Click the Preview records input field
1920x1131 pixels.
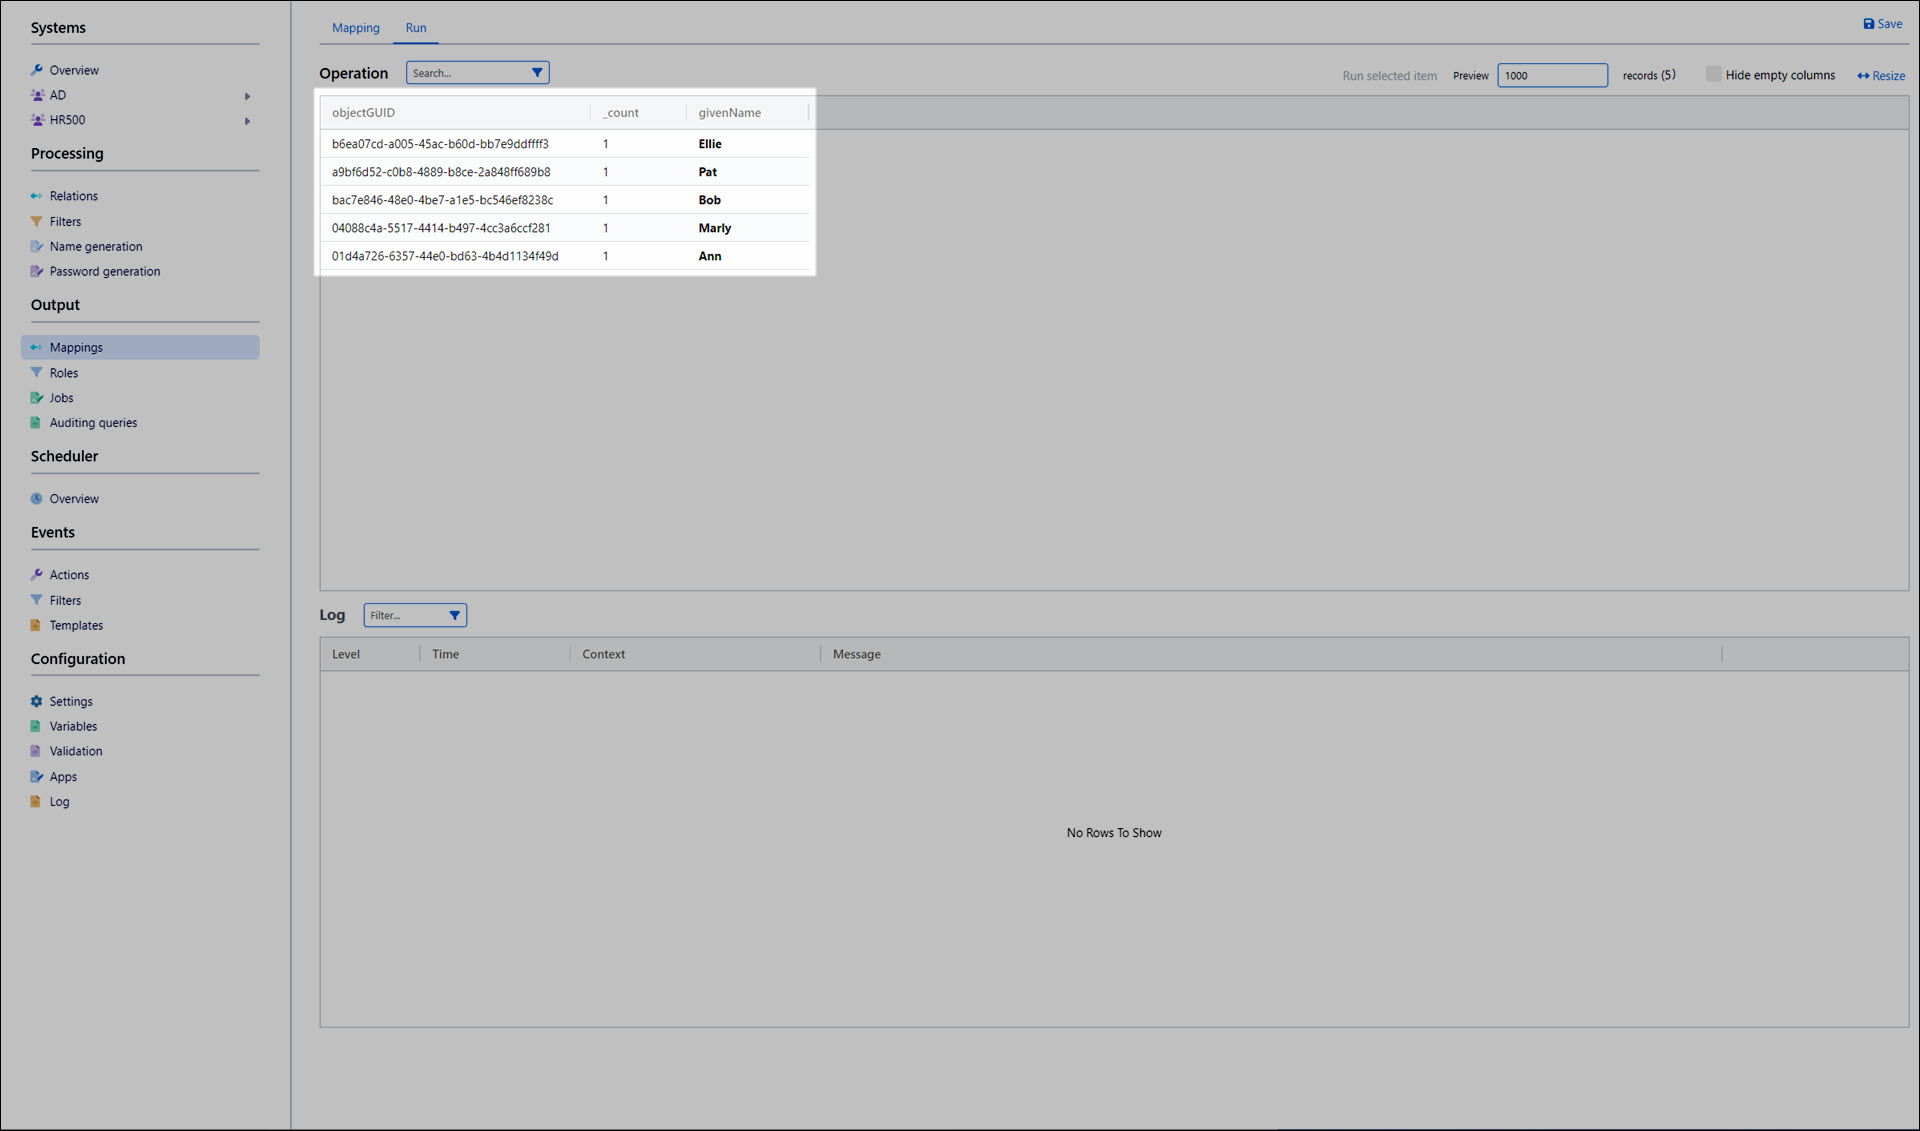click(1551, 76)
